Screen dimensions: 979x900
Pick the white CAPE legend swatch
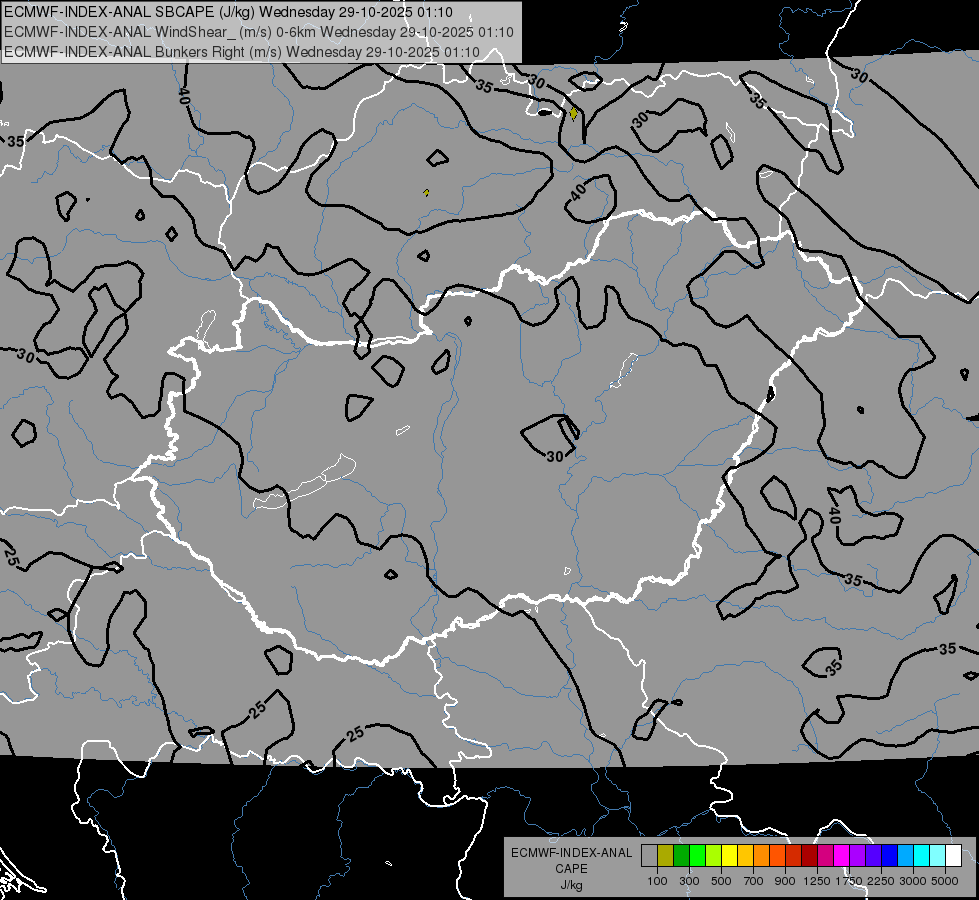(954, 856)
